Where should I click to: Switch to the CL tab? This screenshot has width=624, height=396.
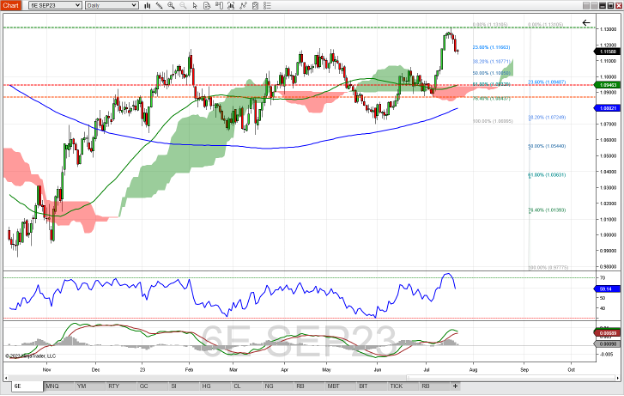248,386
